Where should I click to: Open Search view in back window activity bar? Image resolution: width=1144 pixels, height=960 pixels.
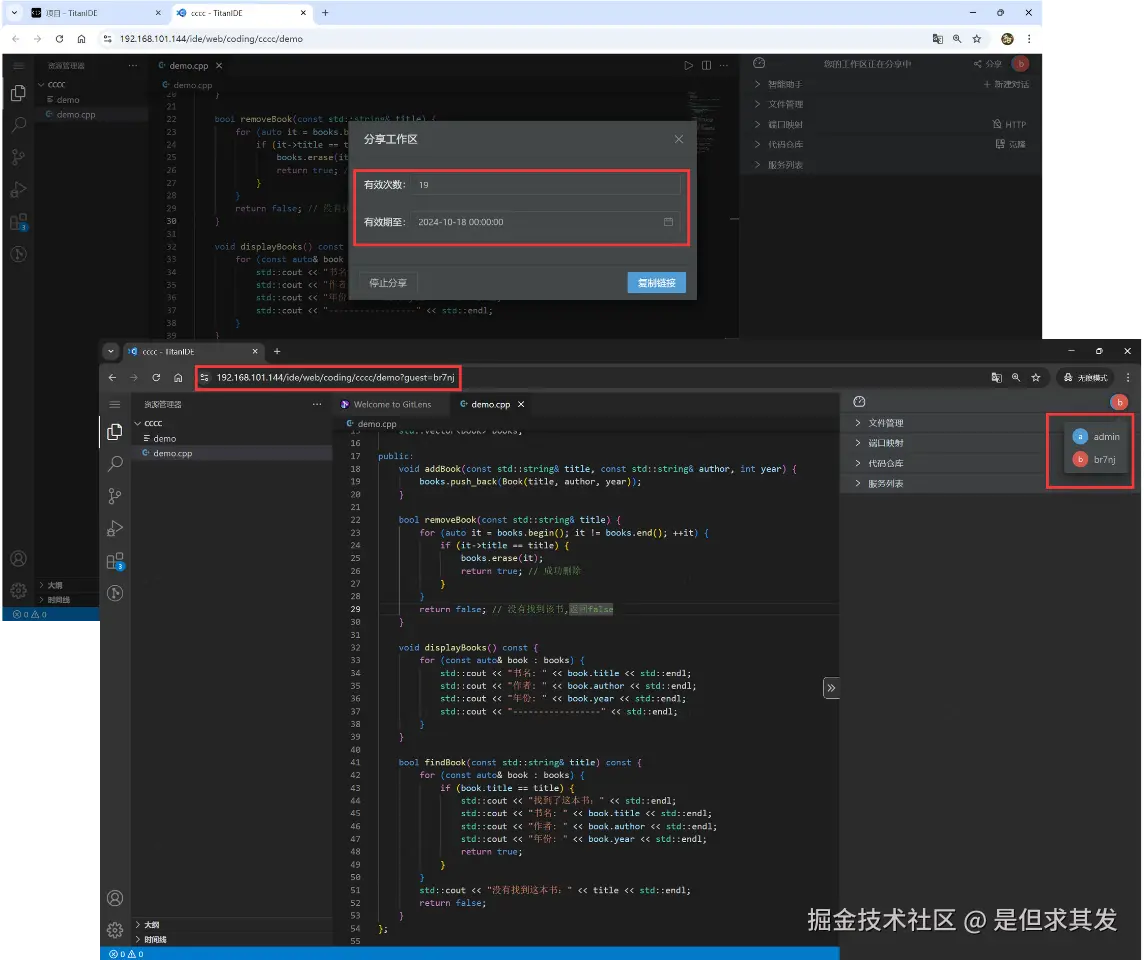tap(18, 125)
